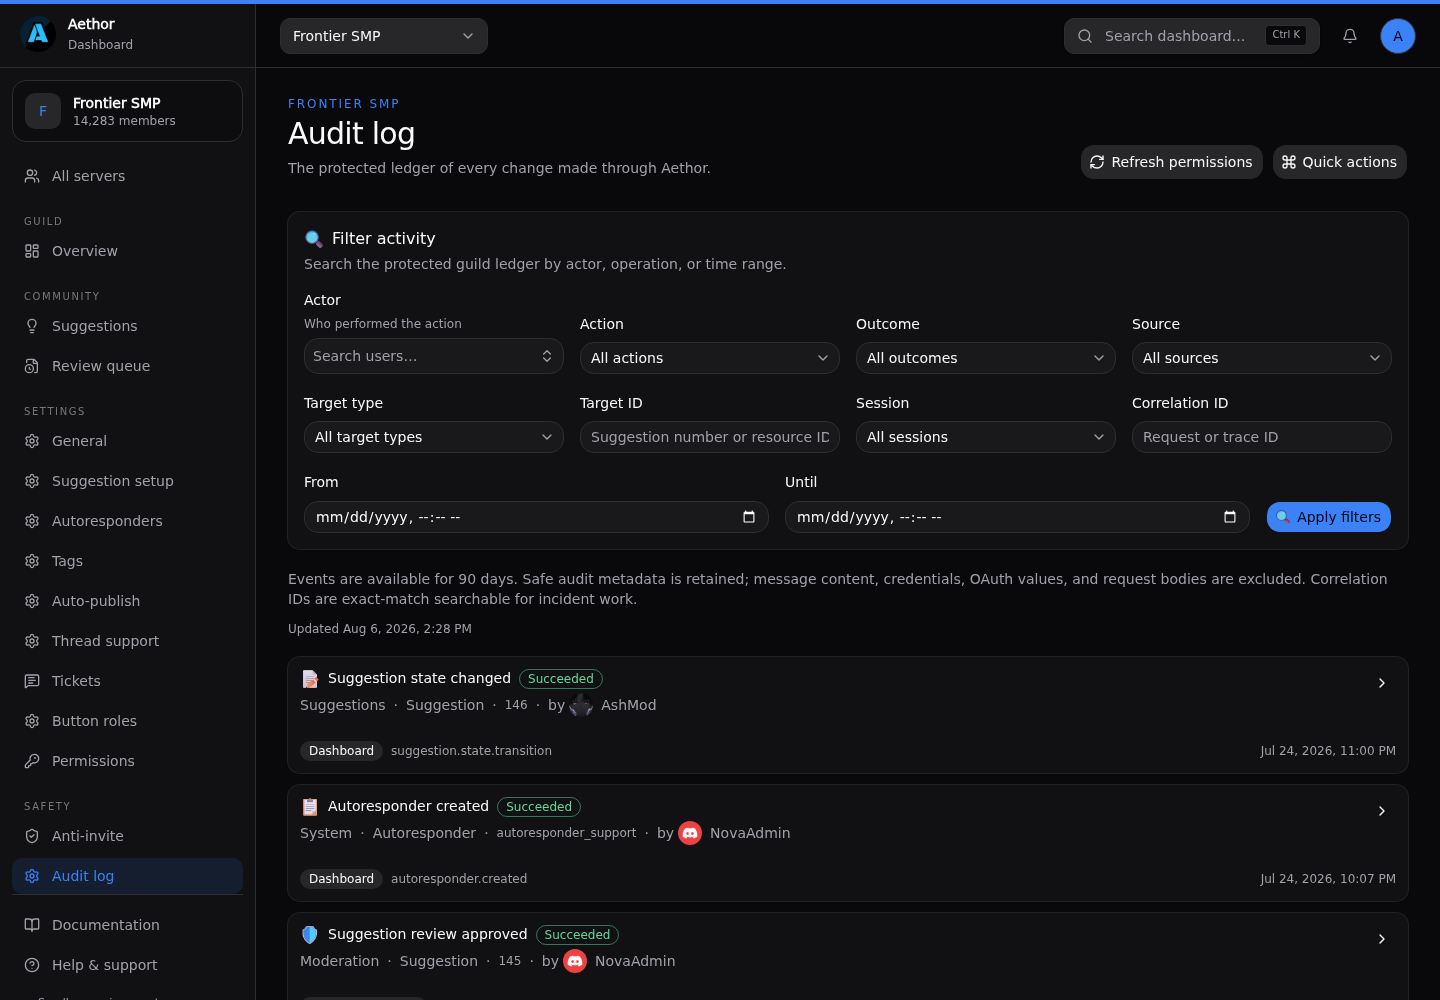Image resolution: width=1440 pixels, height=1000 pixels.
Task: Click the Suggestion setup gear icon
Action: (x=32, y=481)
